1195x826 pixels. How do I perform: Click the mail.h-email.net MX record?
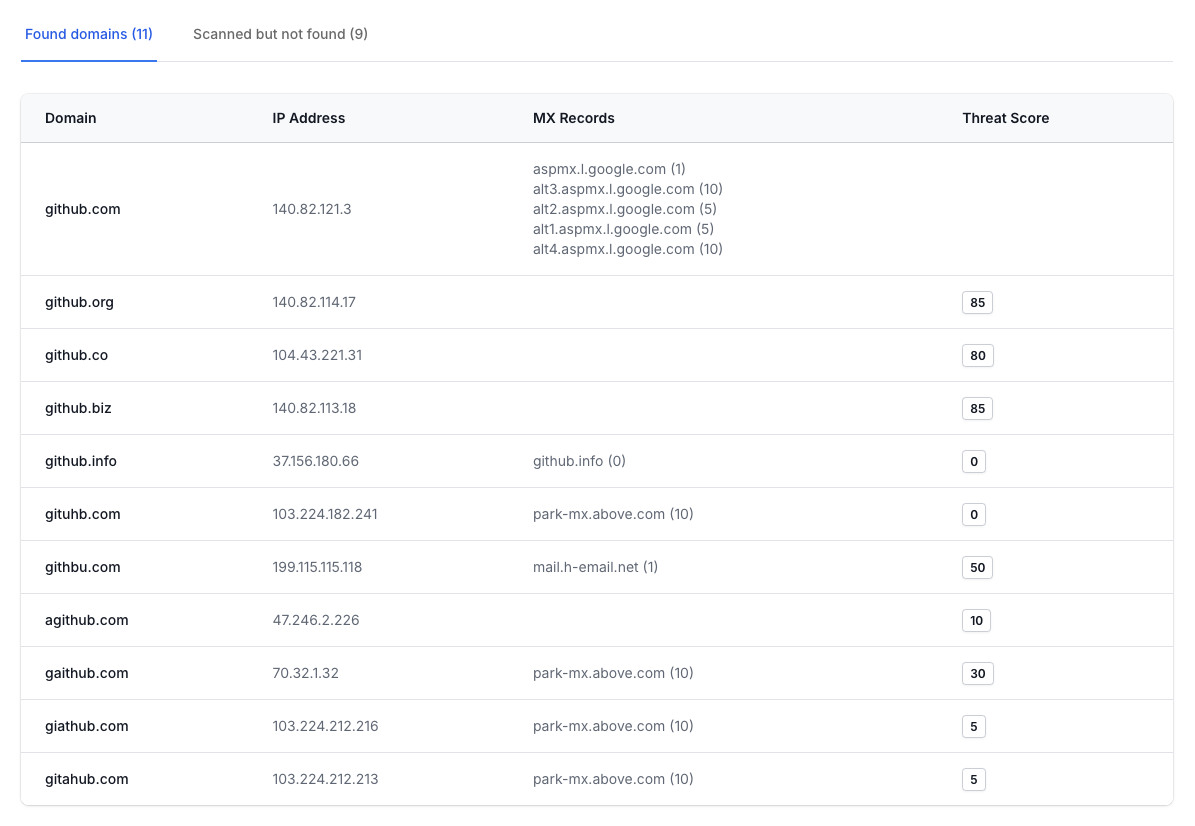[x=595, y=567]
